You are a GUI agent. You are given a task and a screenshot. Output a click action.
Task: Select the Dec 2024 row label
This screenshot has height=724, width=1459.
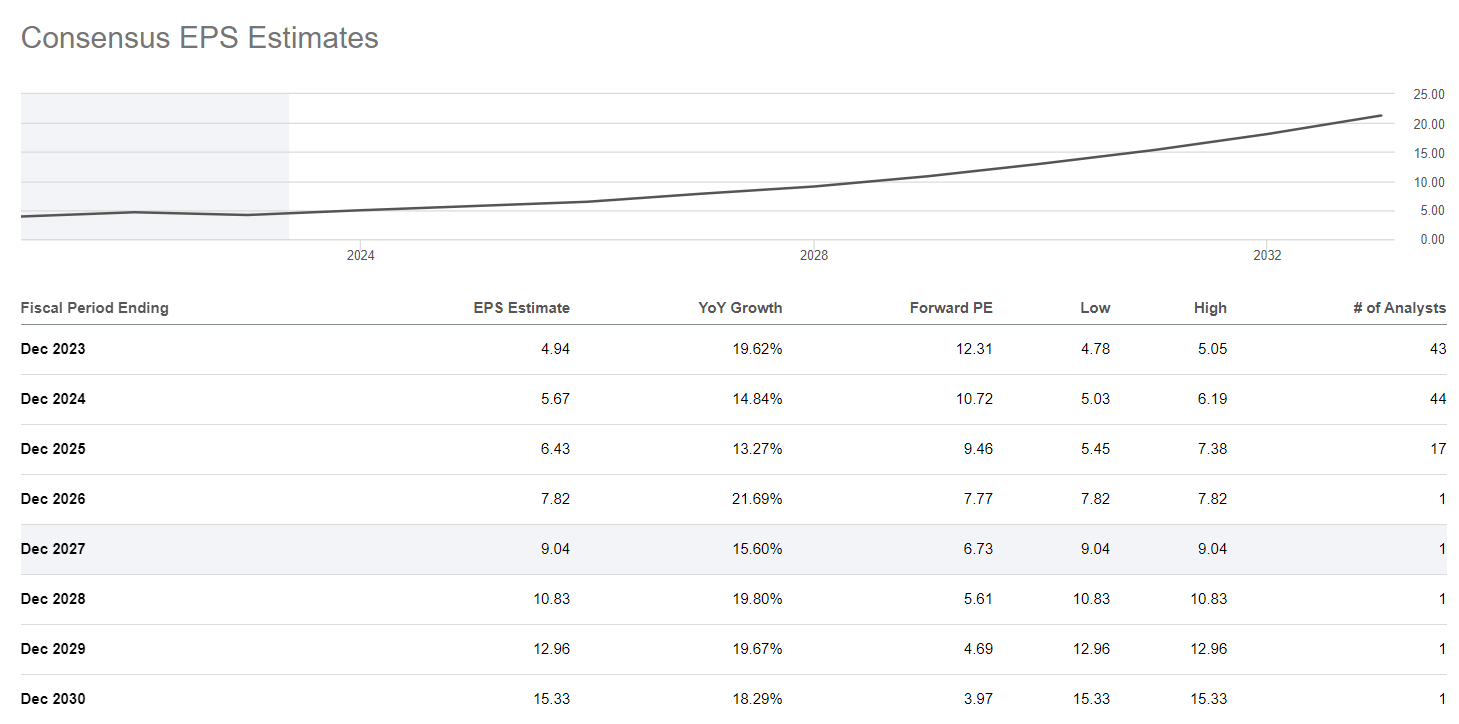(53, 399)
